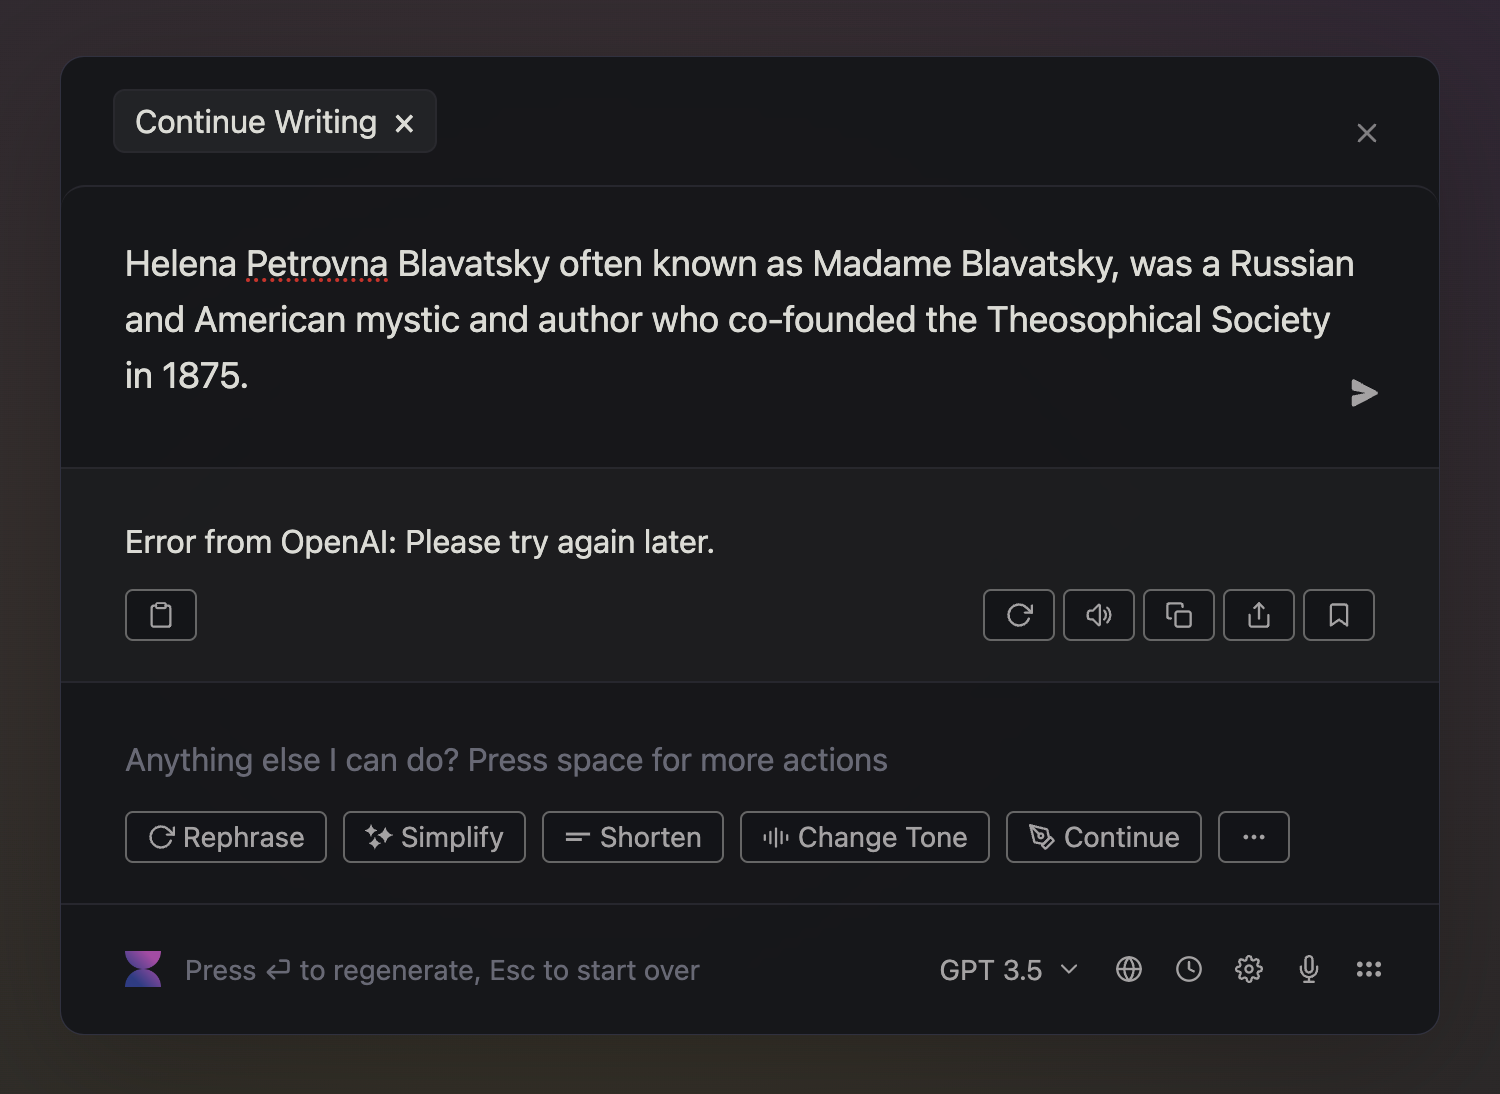The height and width of the screenshot is (1094, 1500).
Task: Toggle web access with the globe icon
Action: [x=1129, y=969]
